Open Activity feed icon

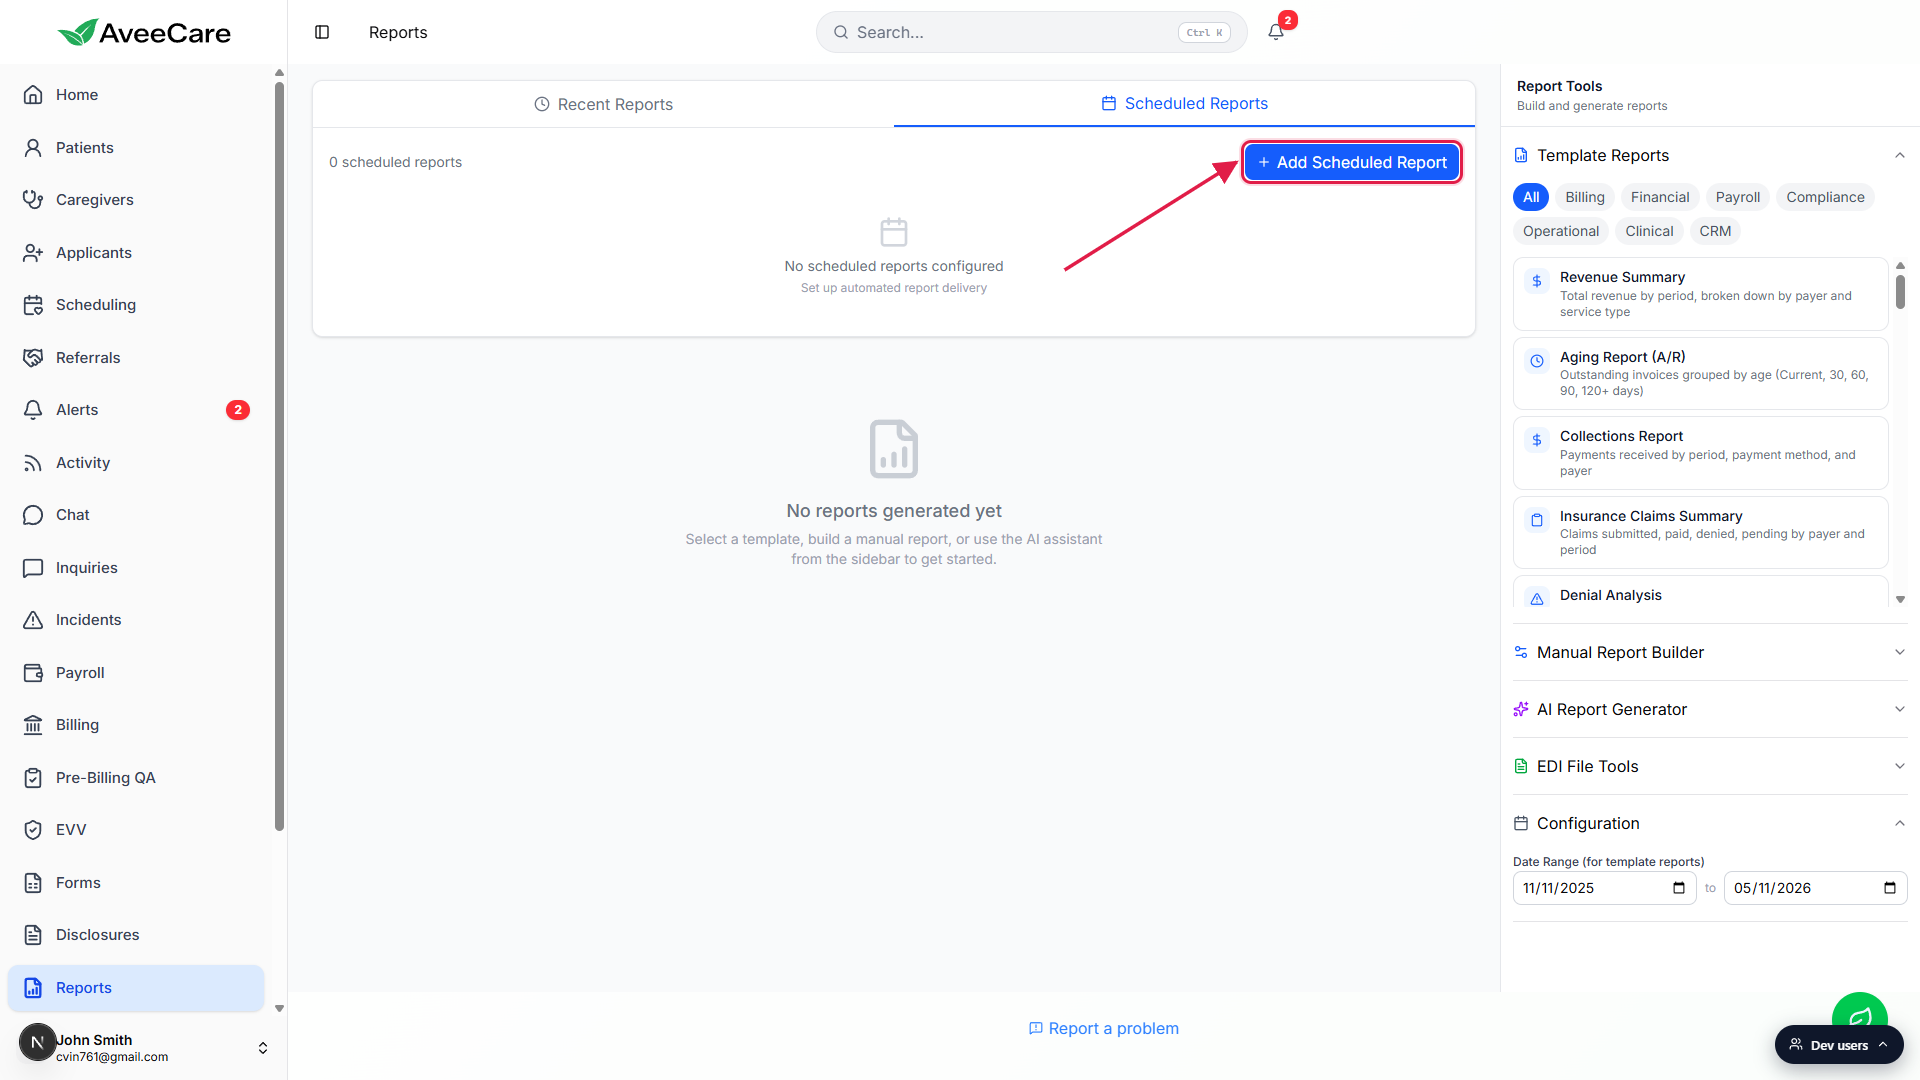[33, 463]
